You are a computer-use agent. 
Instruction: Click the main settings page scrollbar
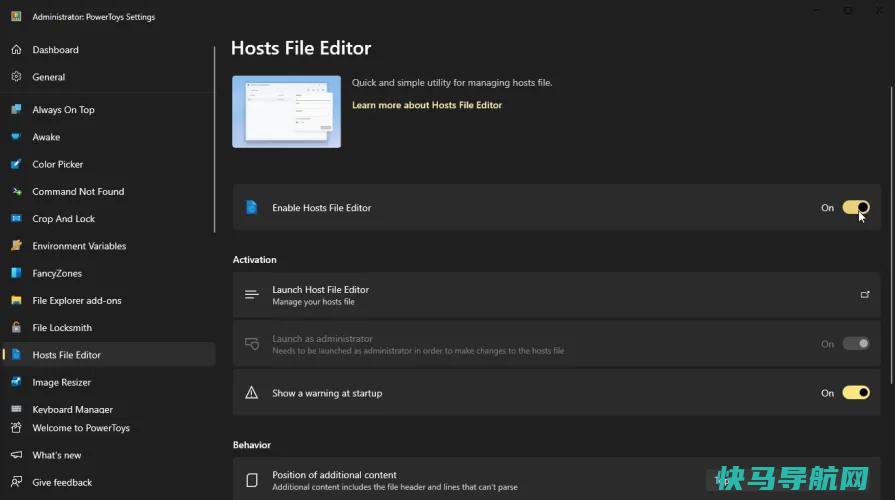[891, 235]
